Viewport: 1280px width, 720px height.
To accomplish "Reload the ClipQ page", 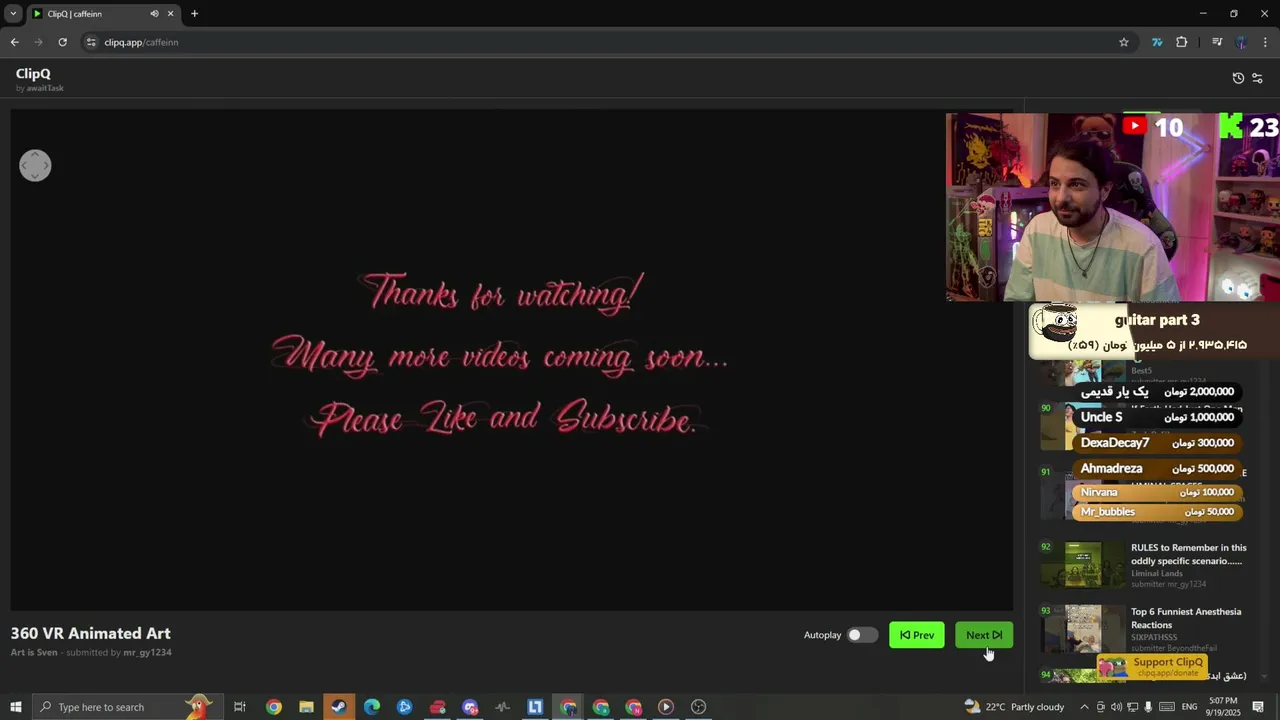I will pyautogui.click(x=62, y=42).
